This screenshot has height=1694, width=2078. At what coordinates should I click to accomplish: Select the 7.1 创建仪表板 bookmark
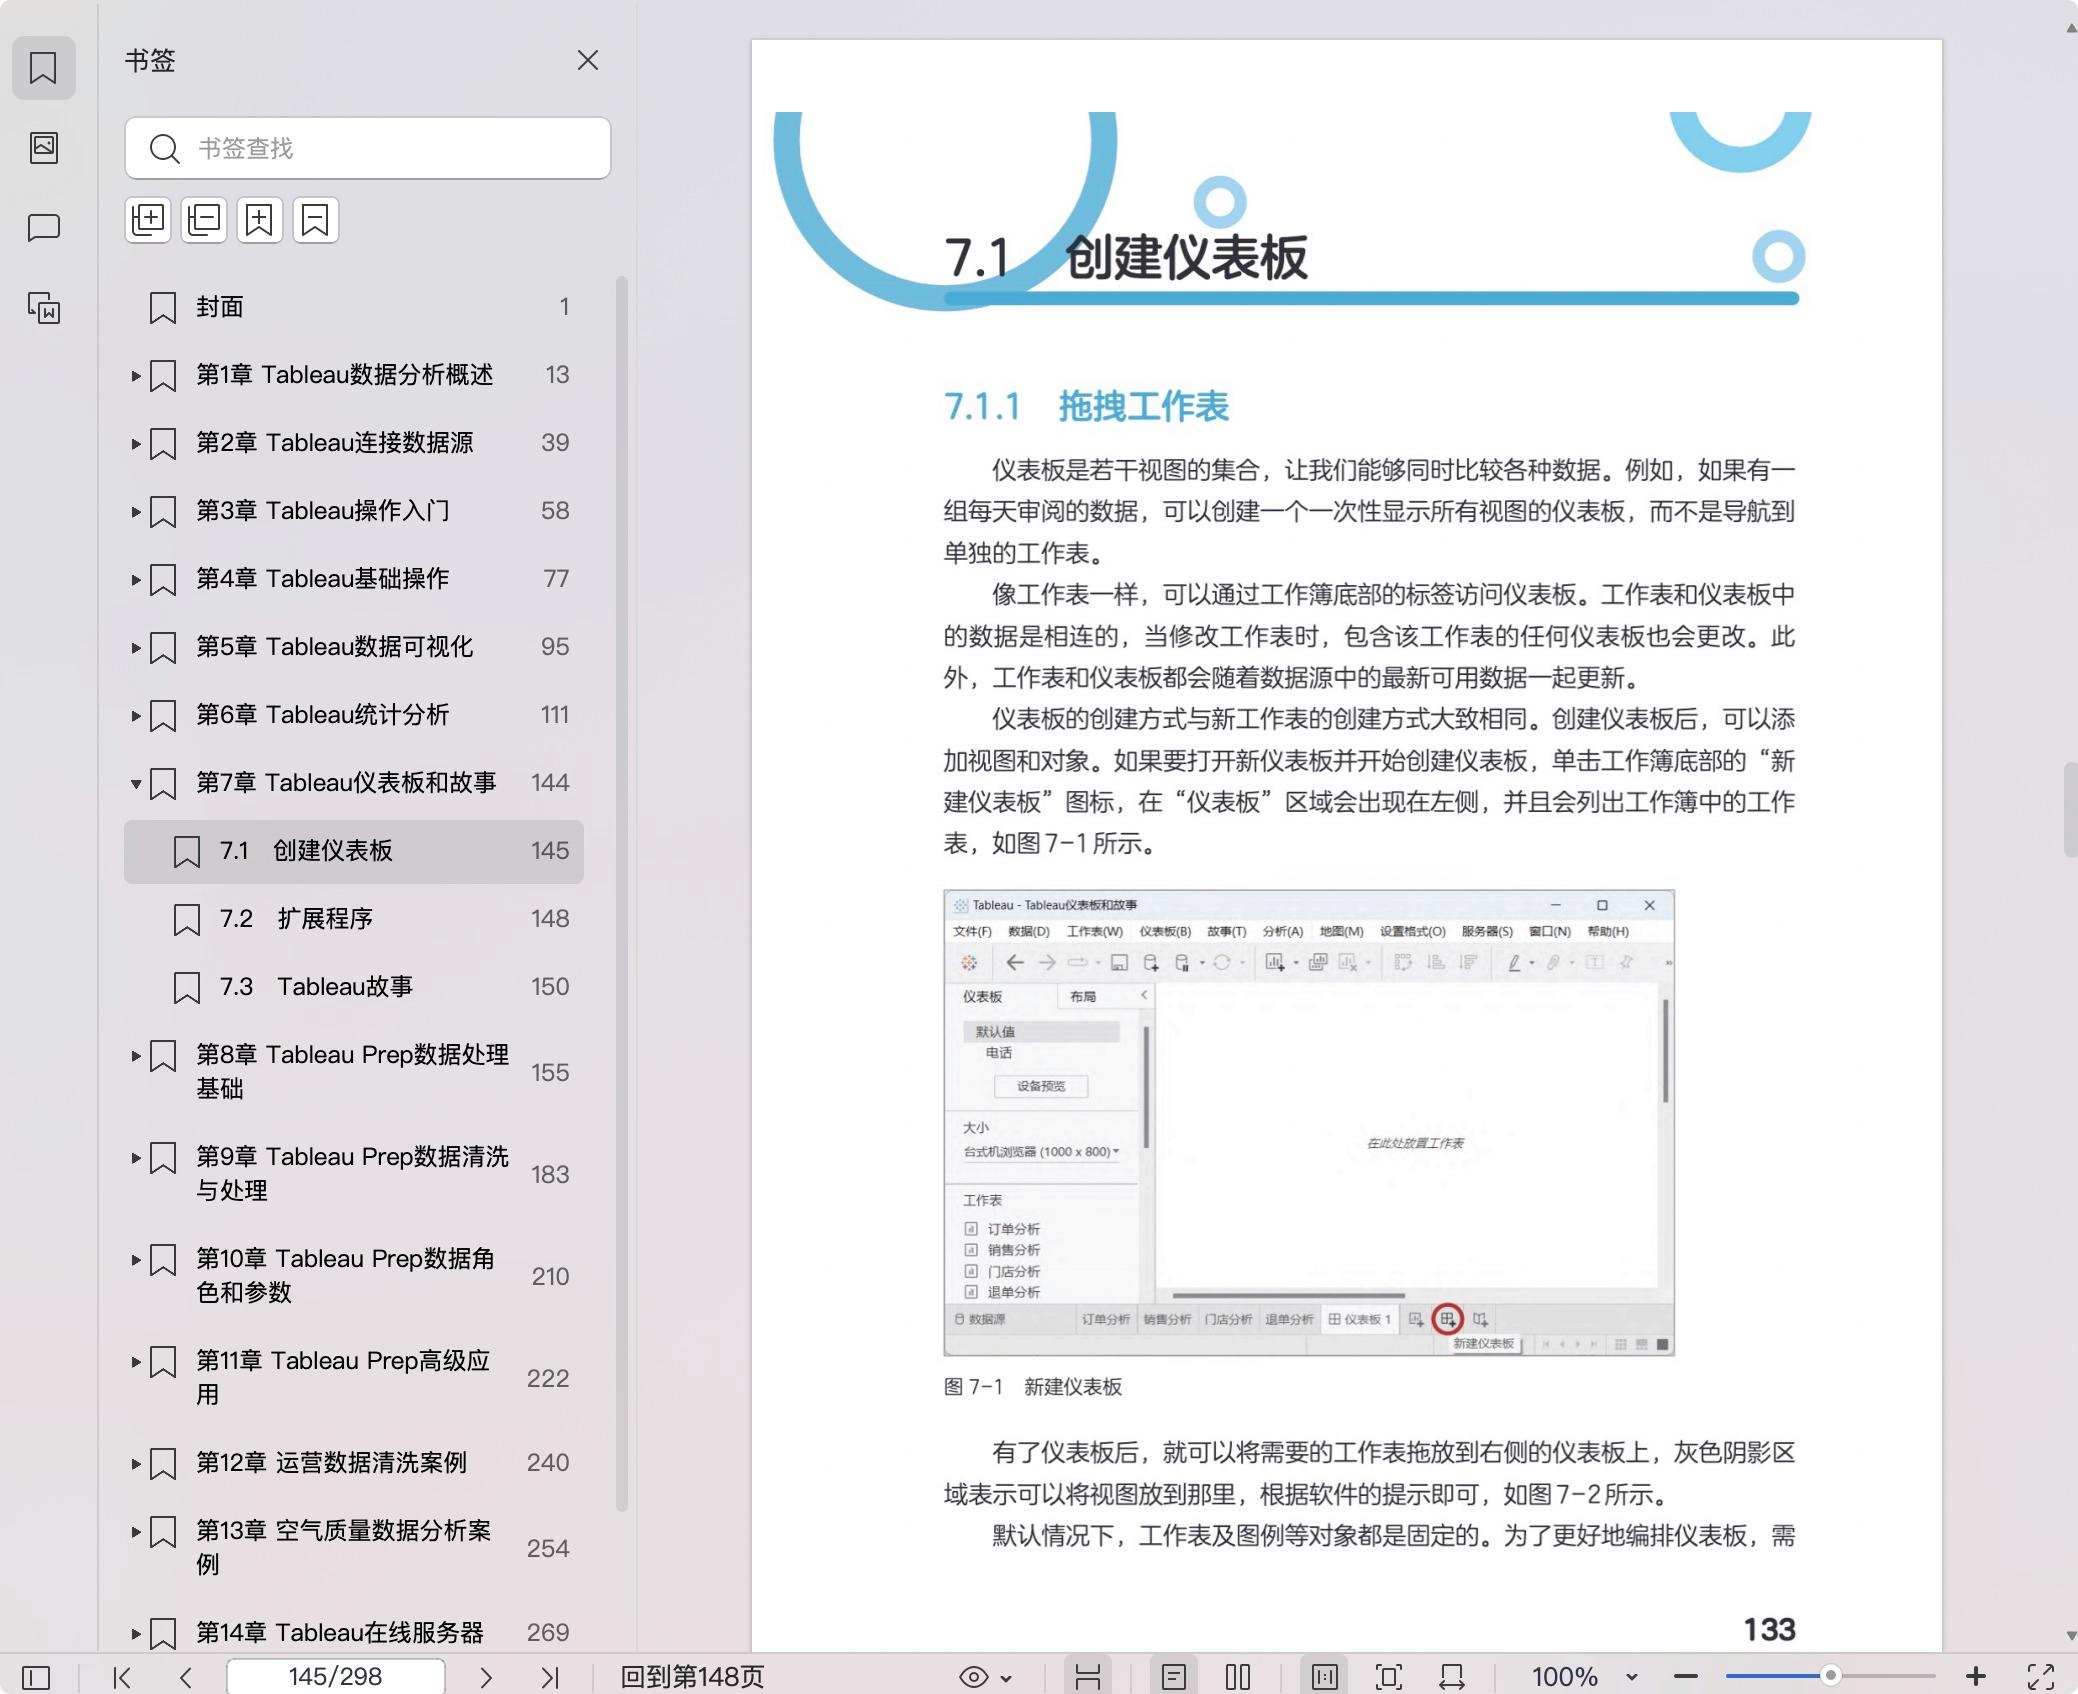tap(354, 851)
